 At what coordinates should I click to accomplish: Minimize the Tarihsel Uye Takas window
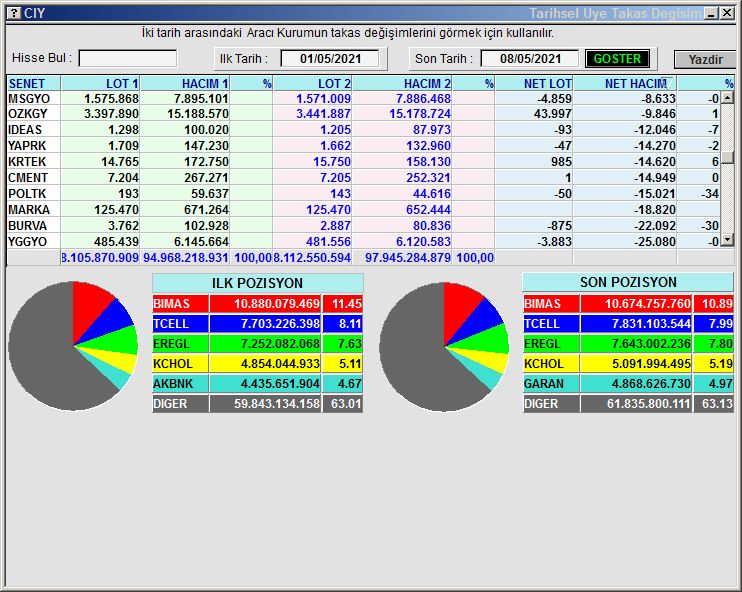(x=711, y=13)
